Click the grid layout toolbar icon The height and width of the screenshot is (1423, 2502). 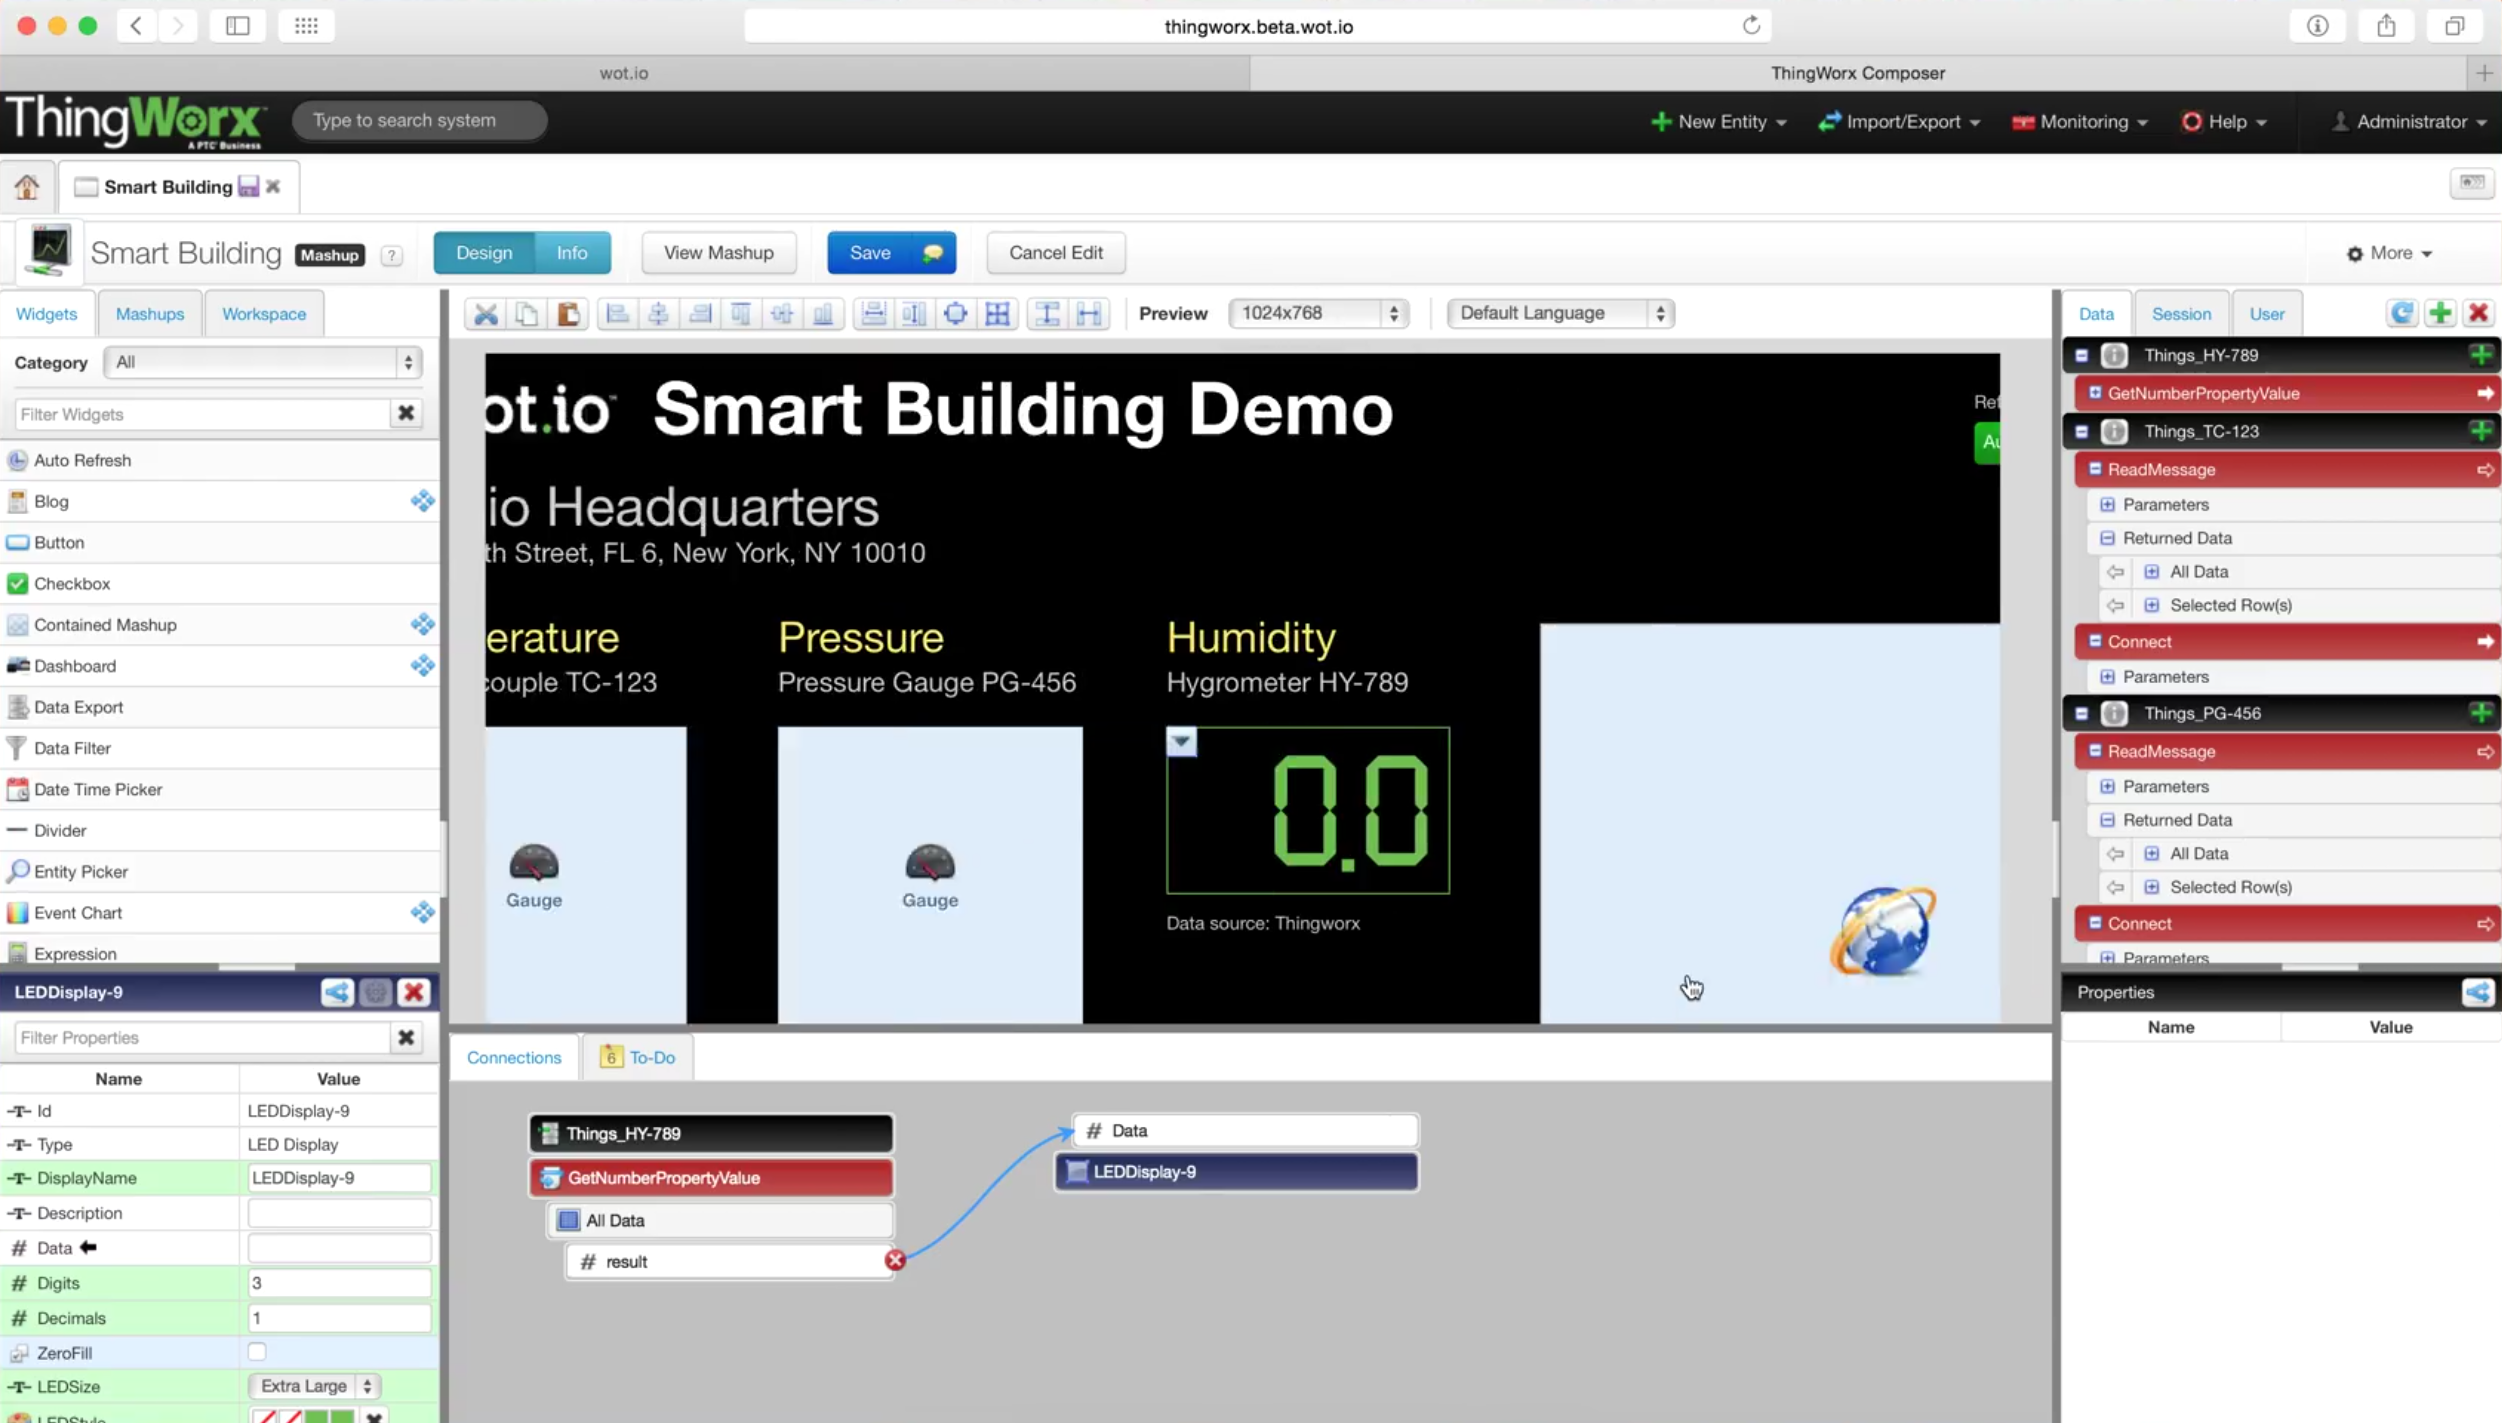click(x=997, y=314)
